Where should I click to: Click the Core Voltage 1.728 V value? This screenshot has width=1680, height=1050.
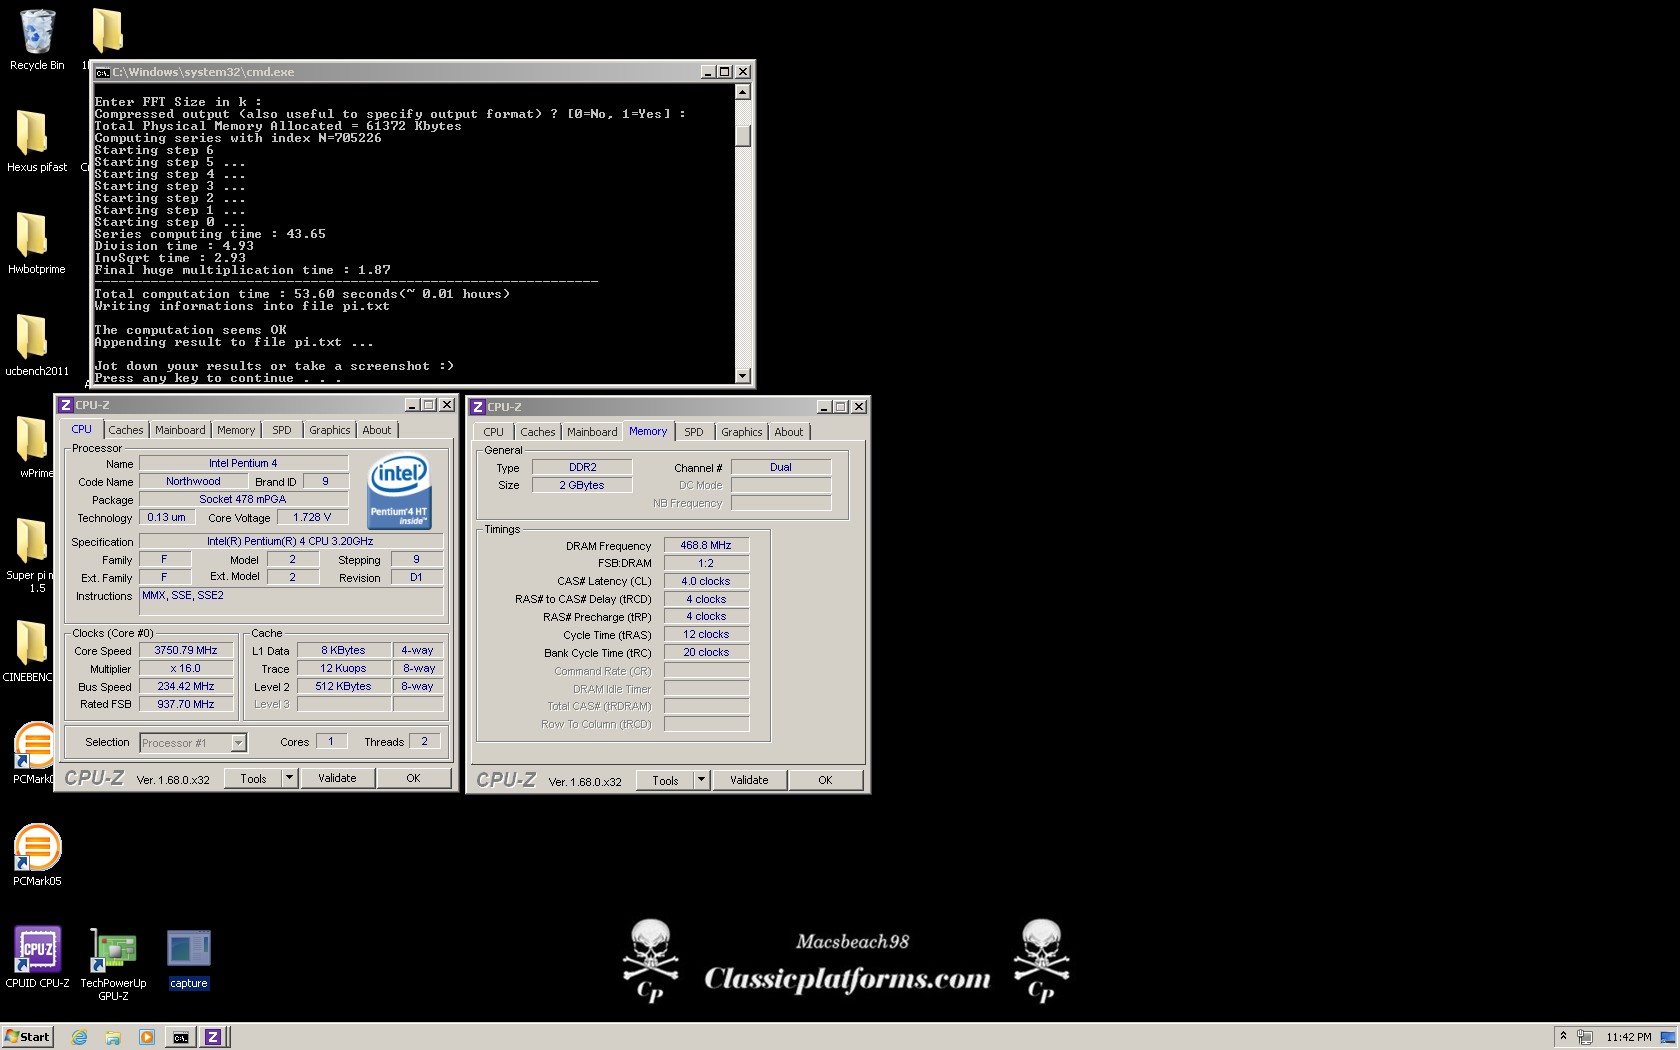pos(312,517)
